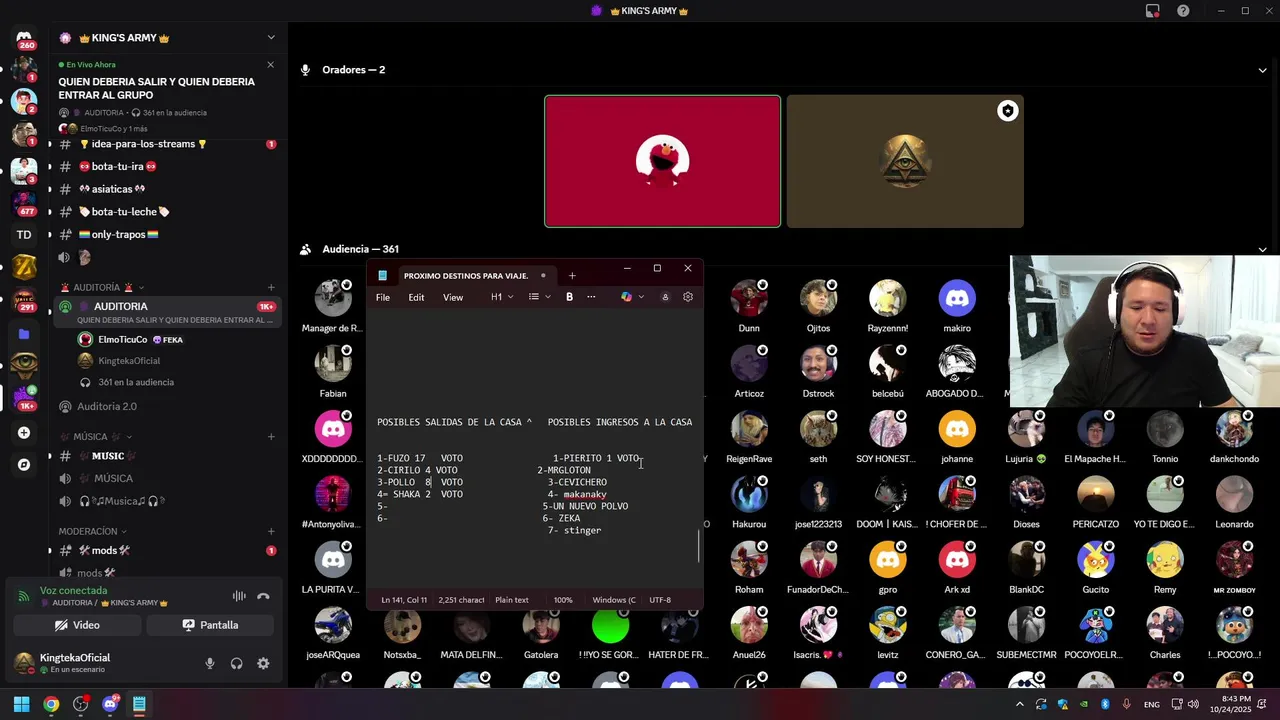Viewport: 1280px width, 720px height.
Task: Share screen with Pantalla button
Action: (x=210, y=625)
